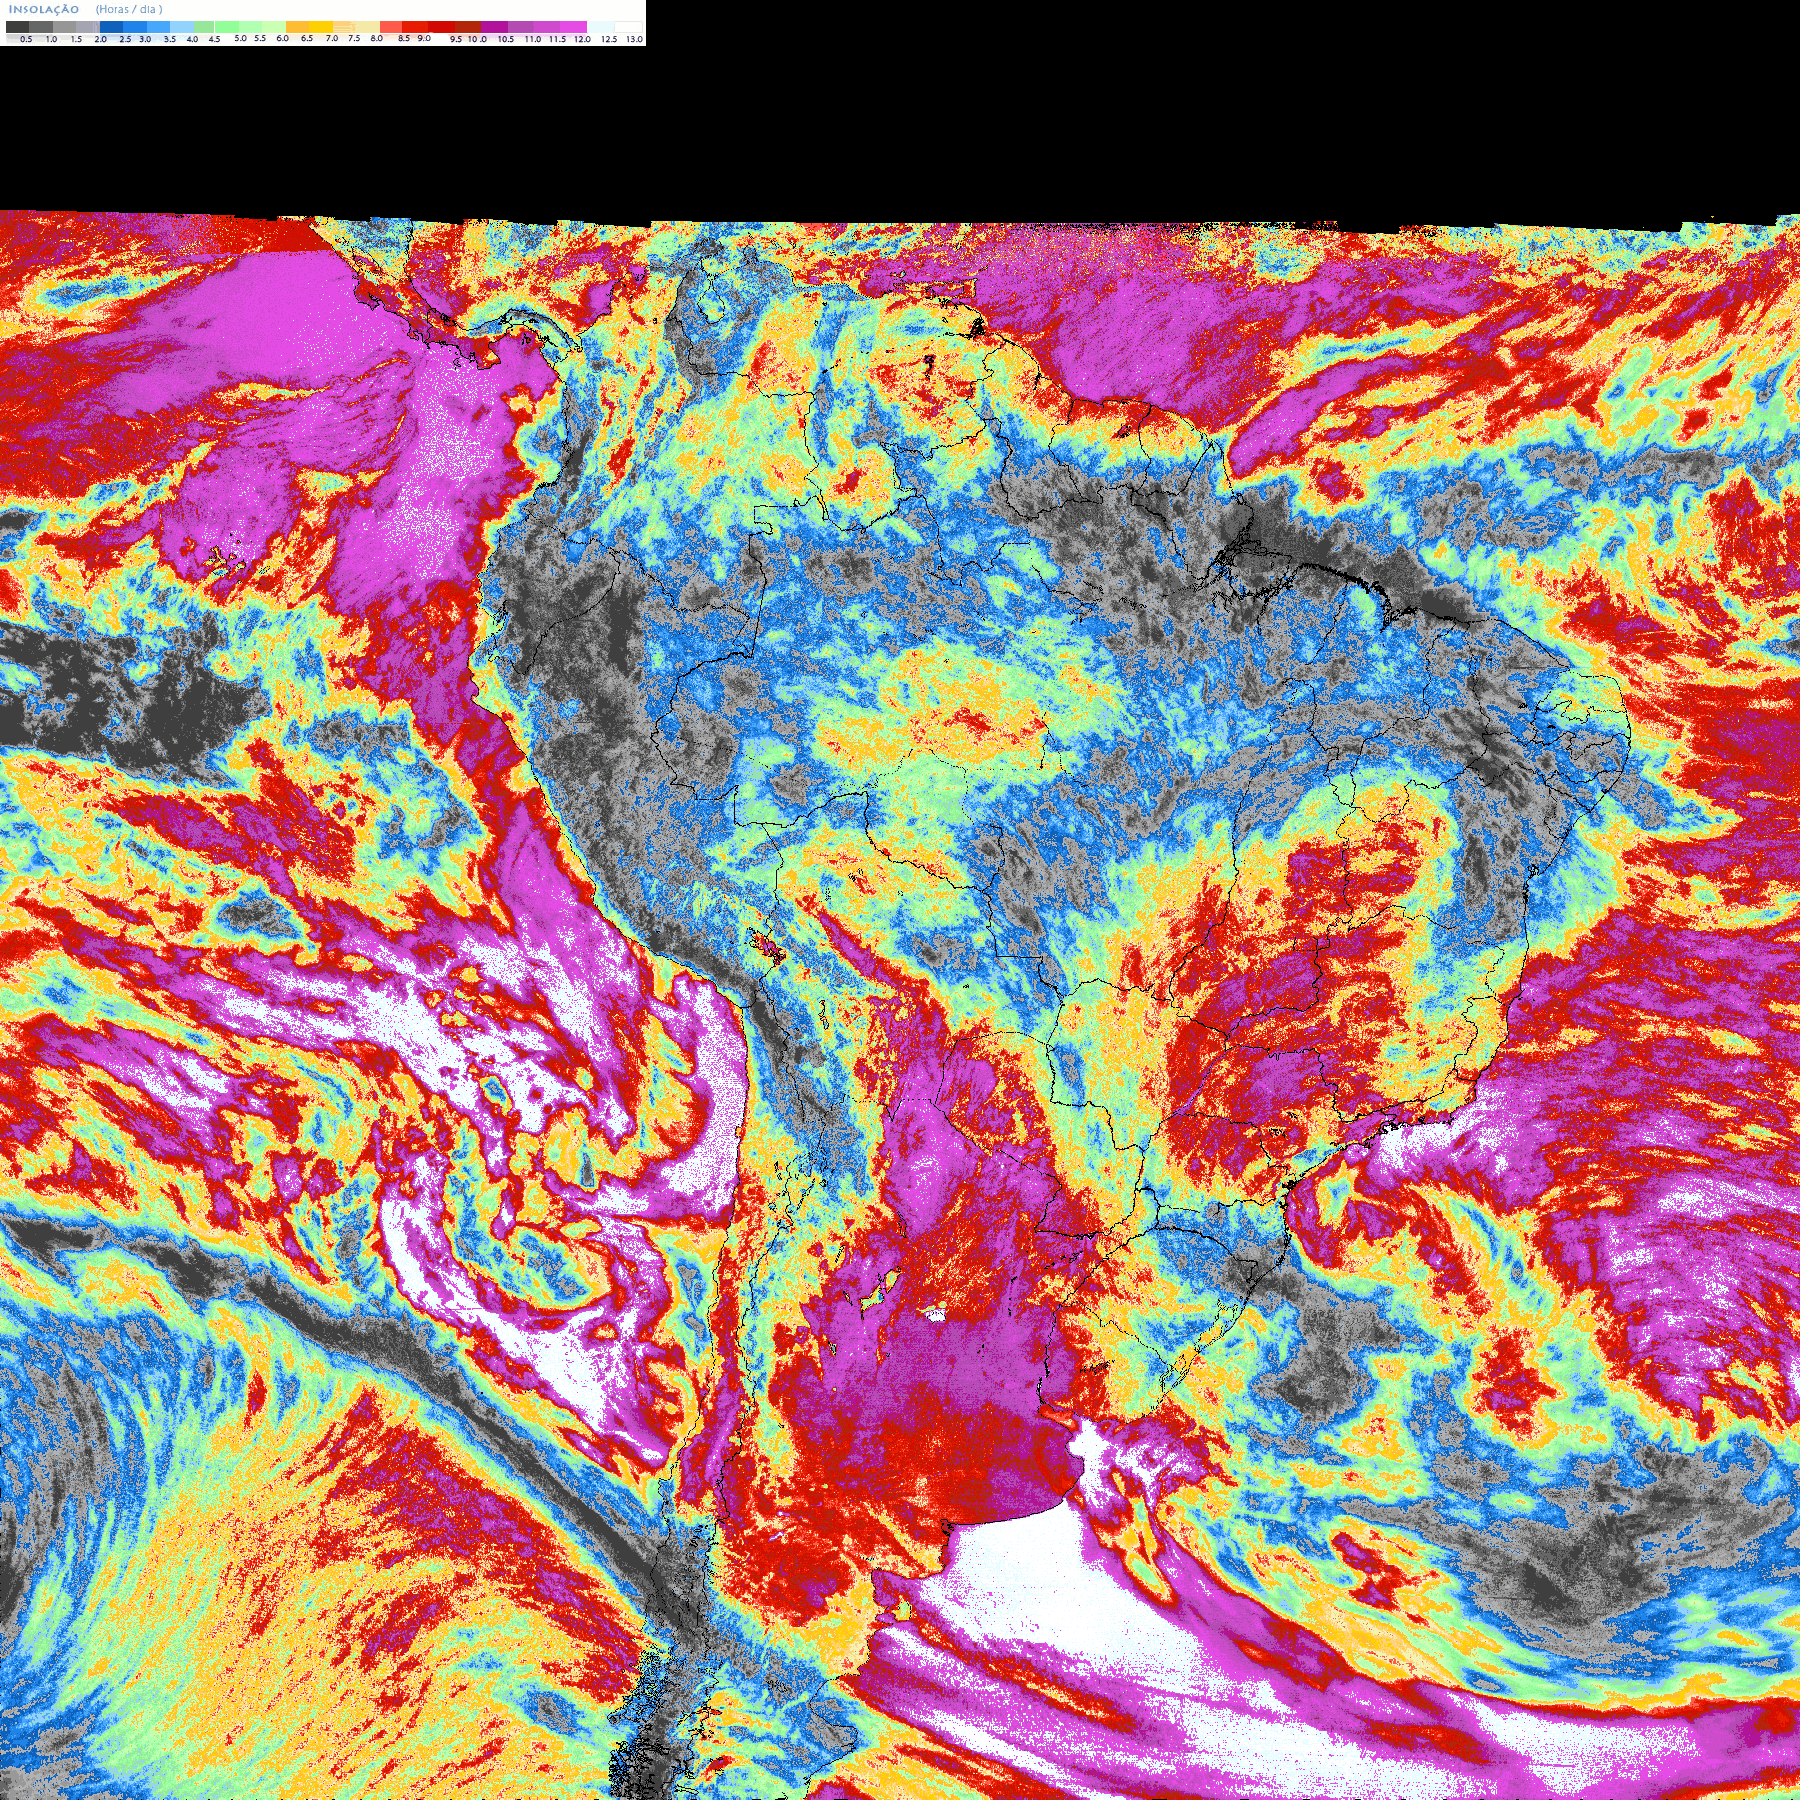Pick the bright yellow legend swatch
Viewport: 1800px width, 1800px height.
pos(321,27)
